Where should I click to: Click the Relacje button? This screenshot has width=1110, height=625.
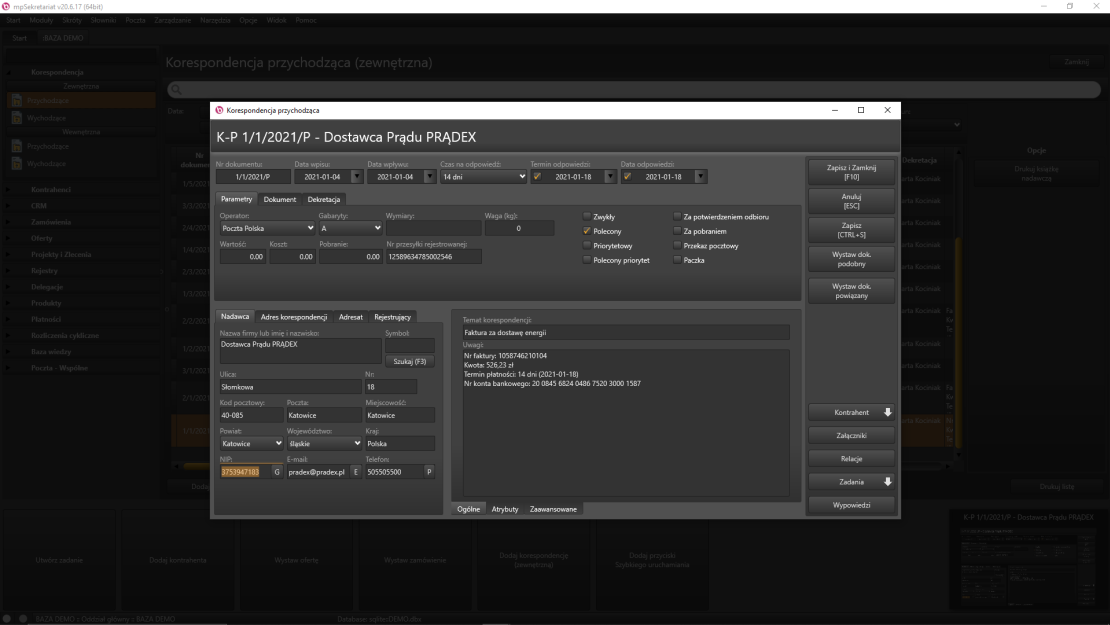pos(851,459)
